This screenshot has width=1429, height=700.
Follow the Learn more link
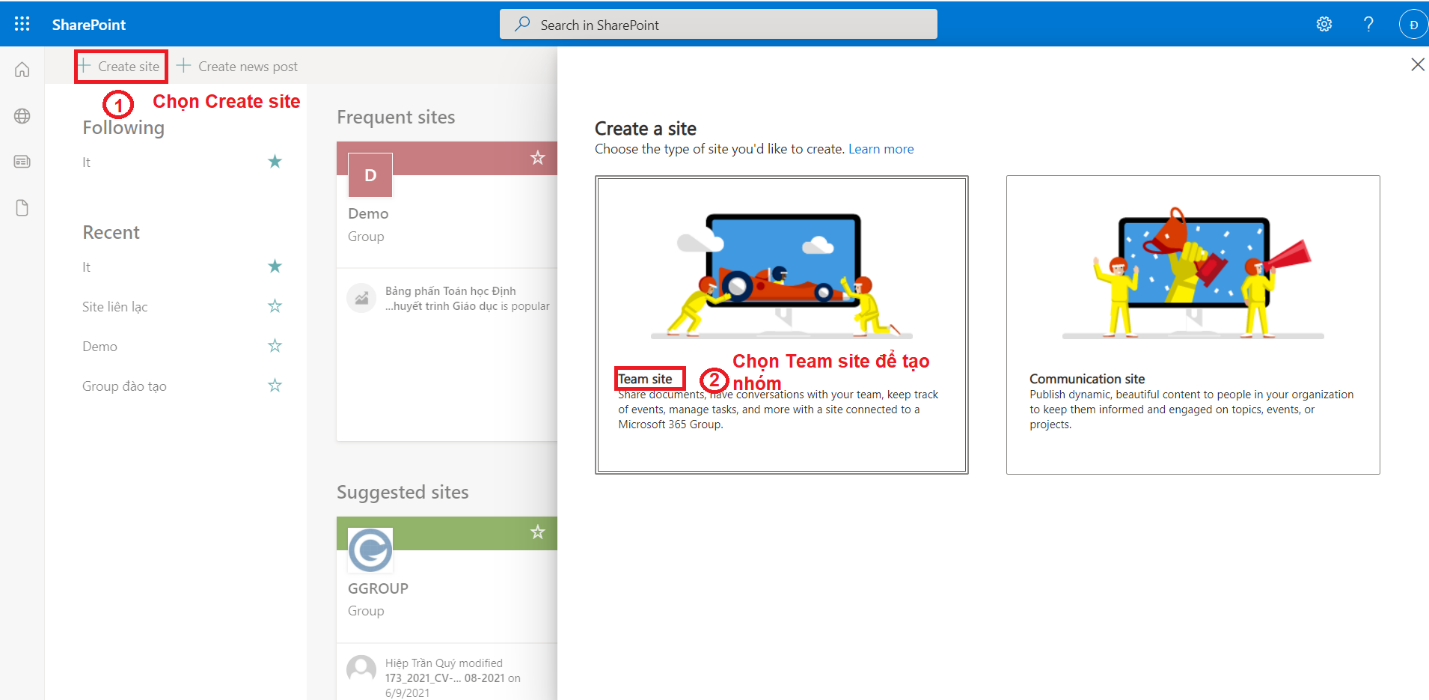pyautogui.click(x=881, y=149)
